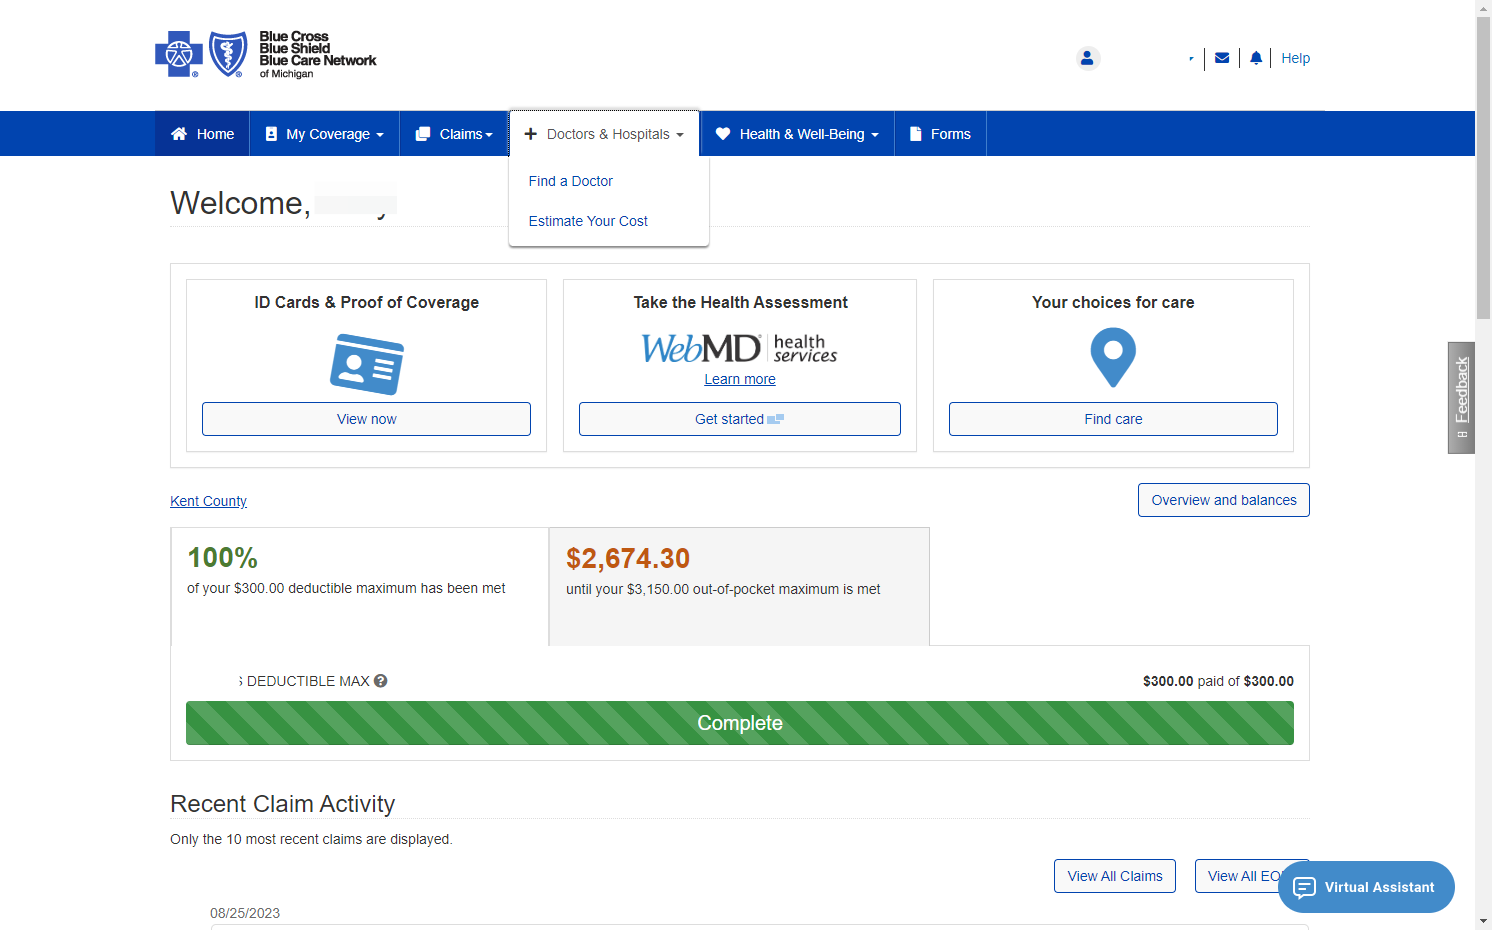Viewport: 1492px width, 930px height.
Task: Click the location pin icon
Action: click(x=1113, y=358)
